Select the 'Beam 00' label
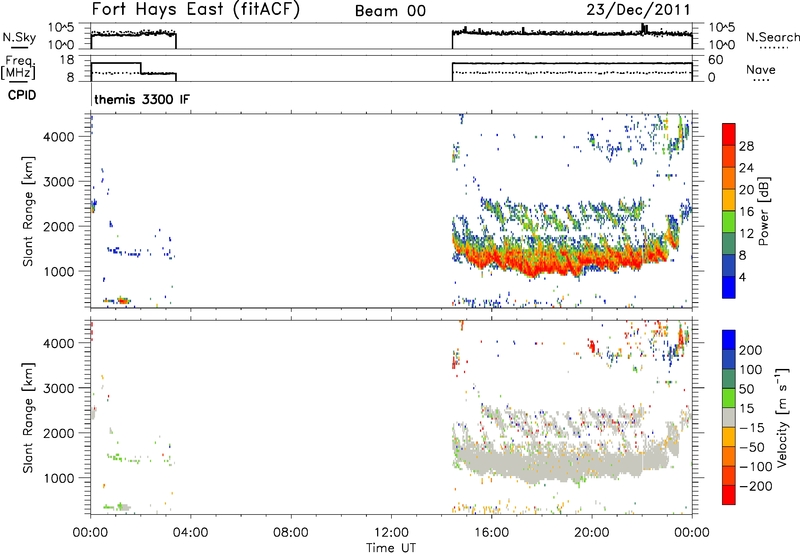 coord(390,11)
